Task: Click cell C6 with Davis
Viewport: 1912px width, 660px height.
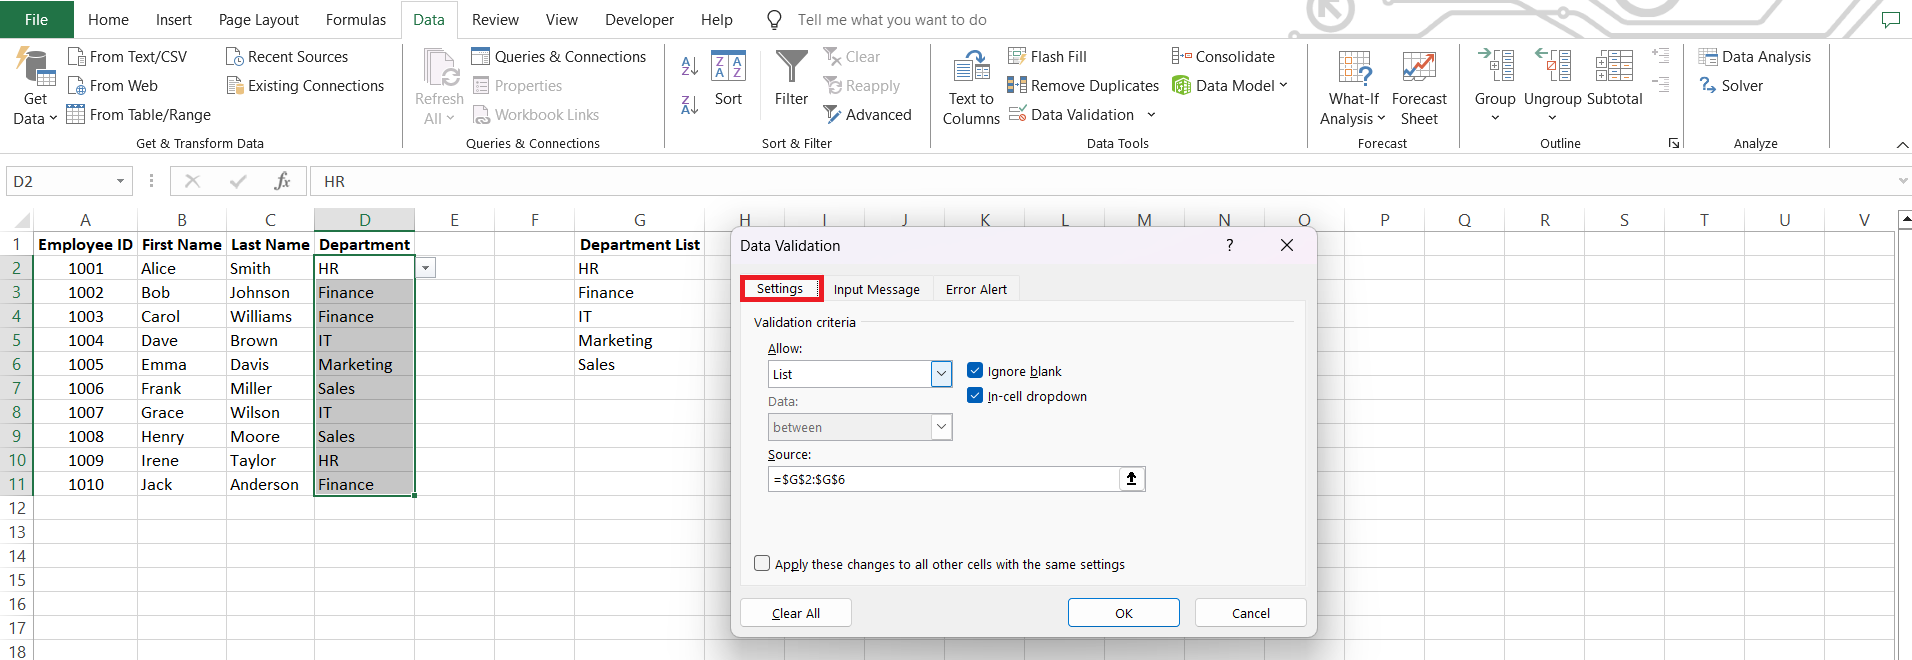Action: pyautogui.click(x=270, y=364)
